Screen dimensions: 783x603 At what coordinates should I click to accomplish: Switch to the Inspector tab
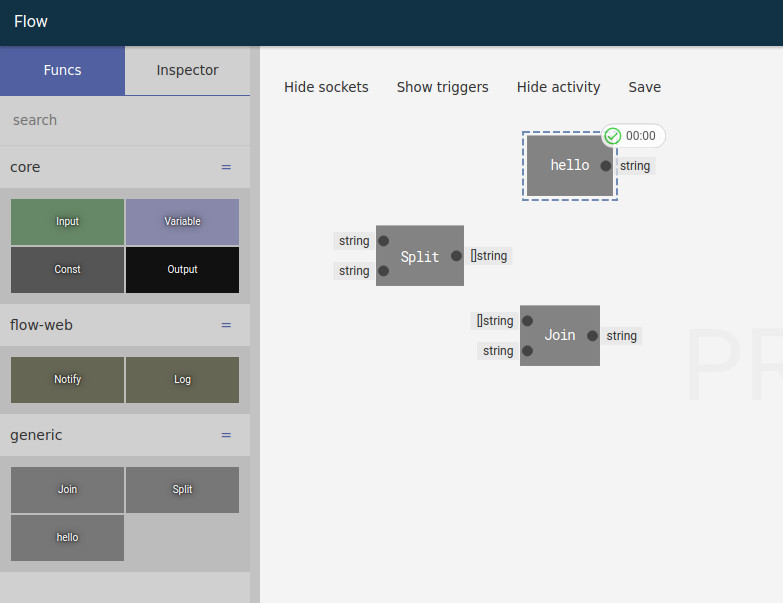click(187, 70)
